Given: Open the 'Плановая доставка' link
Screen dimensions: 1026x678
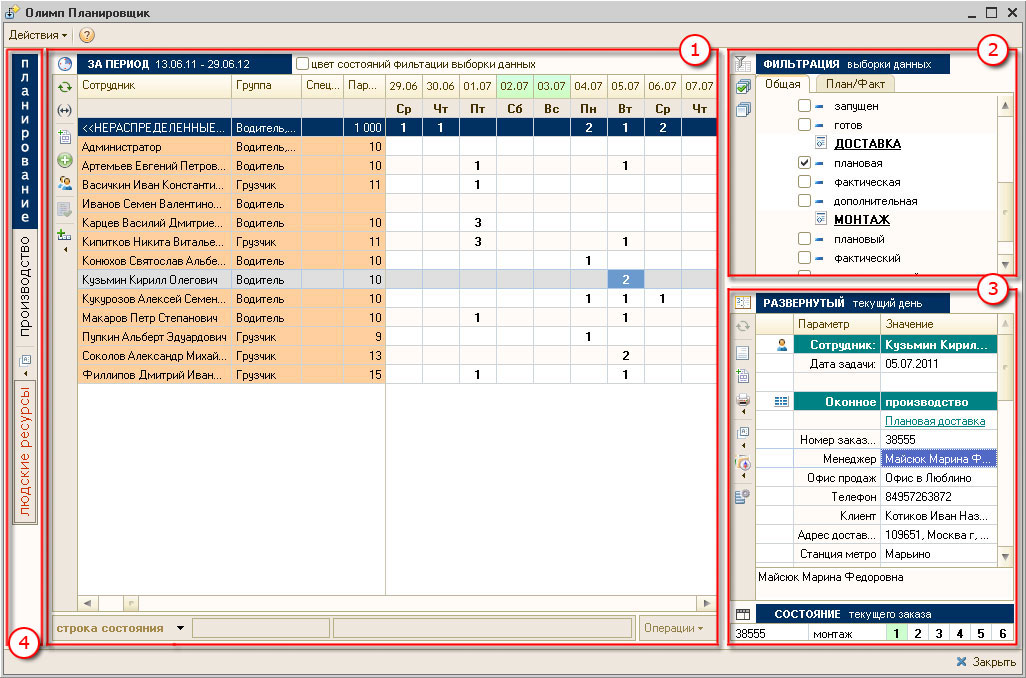Looking at the screenshot, I should [934, 421].
